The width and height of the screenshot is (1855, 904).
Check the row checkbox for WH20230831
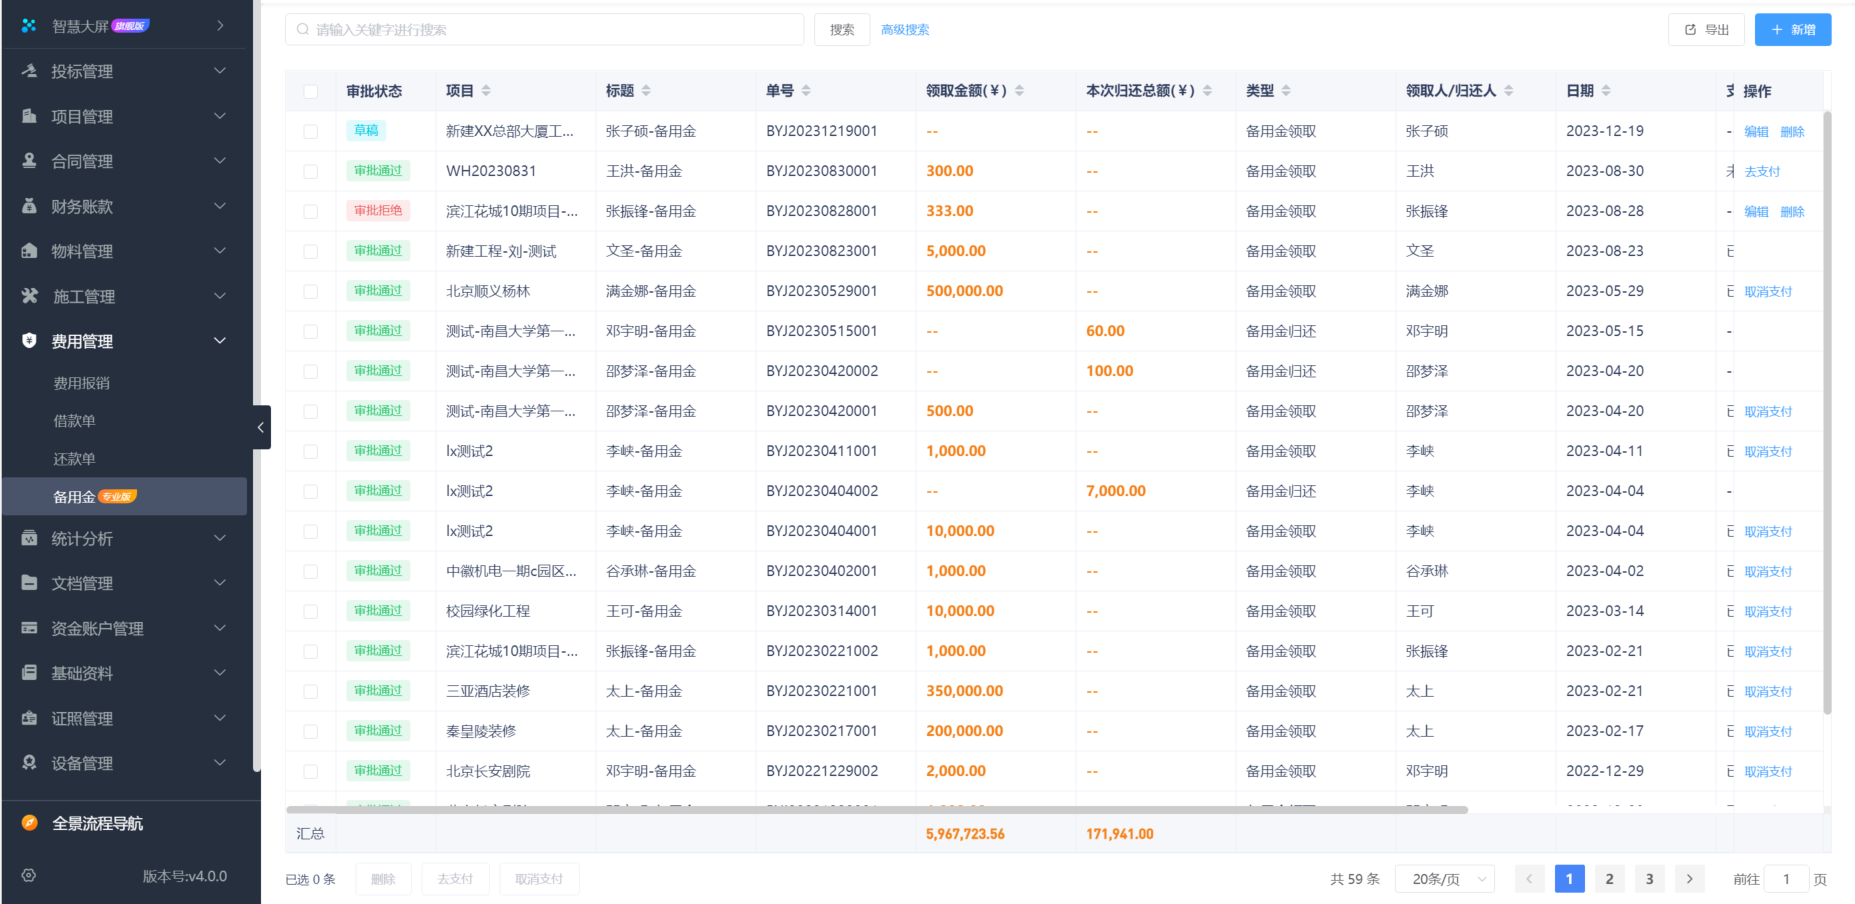(x=310, y=171)
